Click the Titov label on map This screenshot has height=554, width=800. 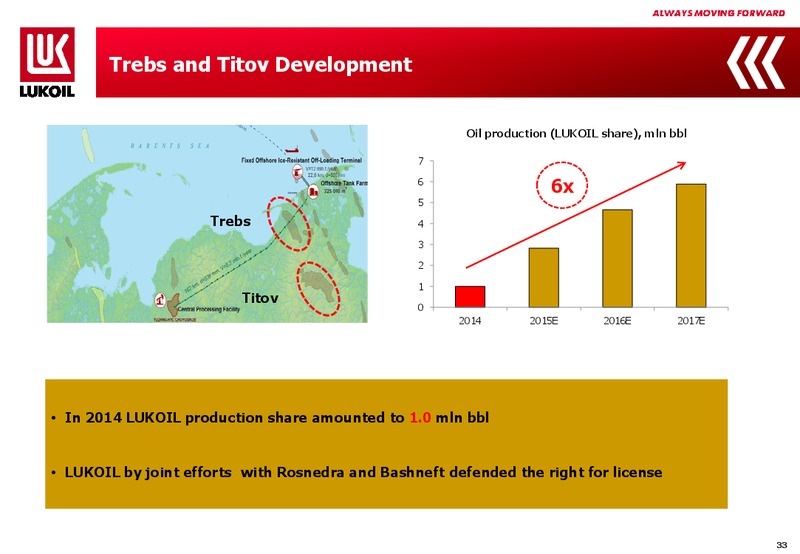pyautogui.click(x=260, y=298)
